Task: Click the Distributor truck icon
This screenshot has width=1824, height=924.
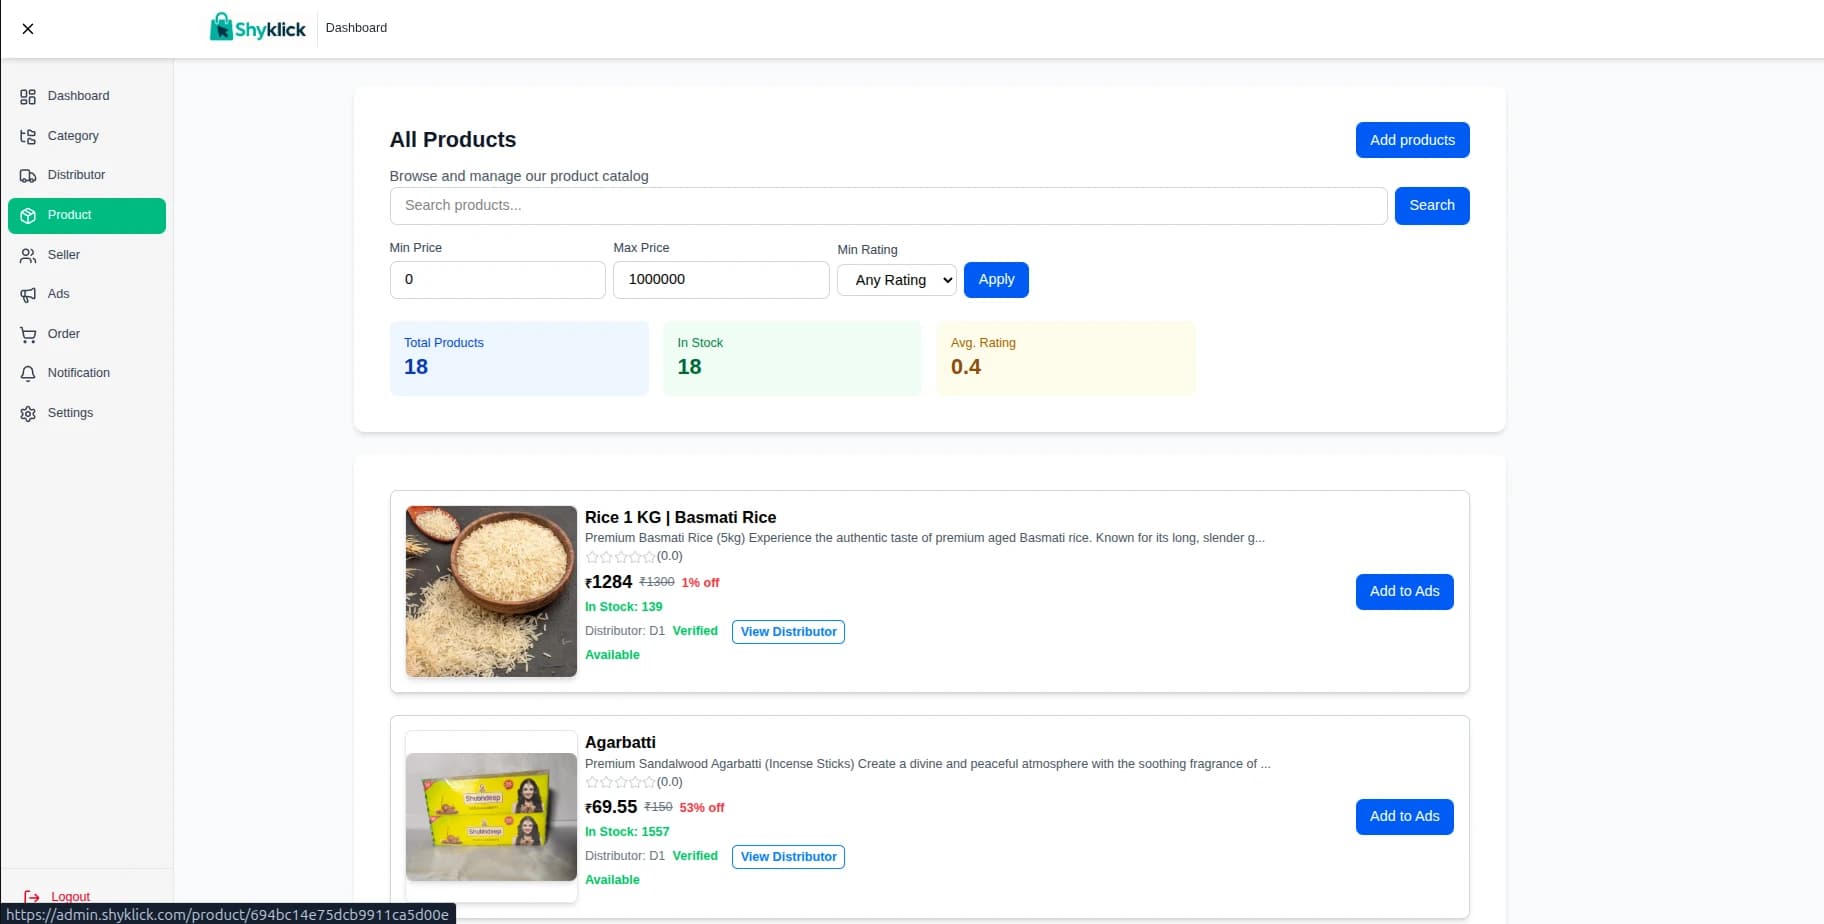Action: point(28,176)
